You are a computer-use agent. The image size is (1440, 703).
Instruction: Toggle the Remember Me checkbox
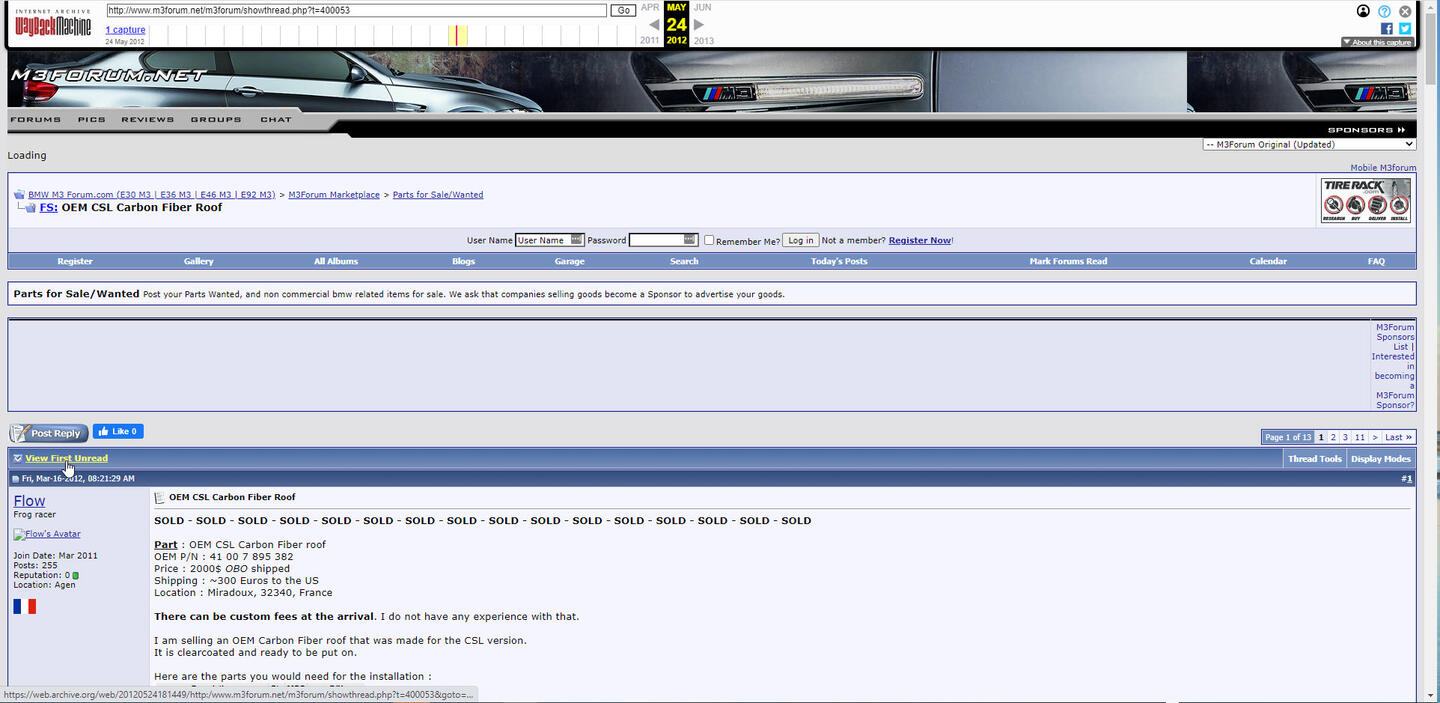709,240
